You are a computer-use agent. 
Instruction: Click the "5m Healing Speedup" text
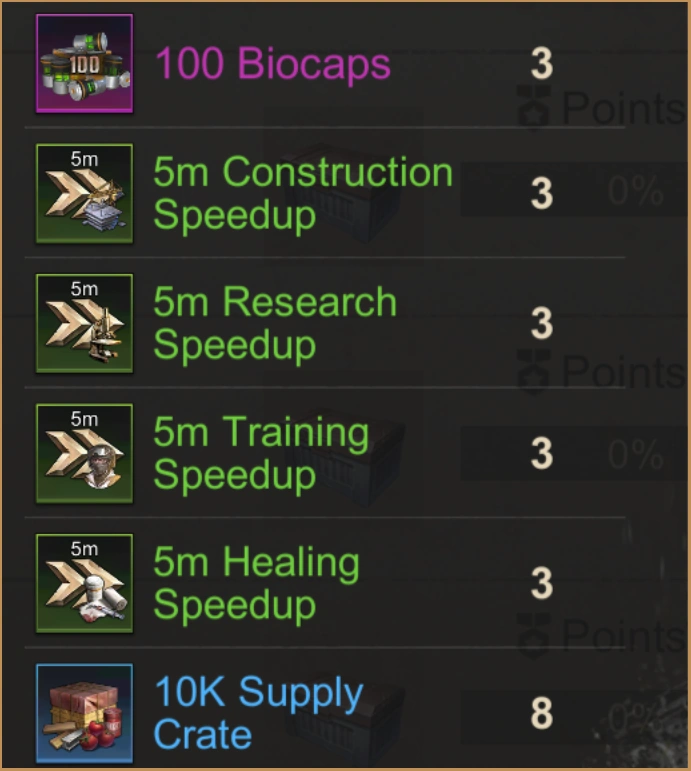coord(256,583)
